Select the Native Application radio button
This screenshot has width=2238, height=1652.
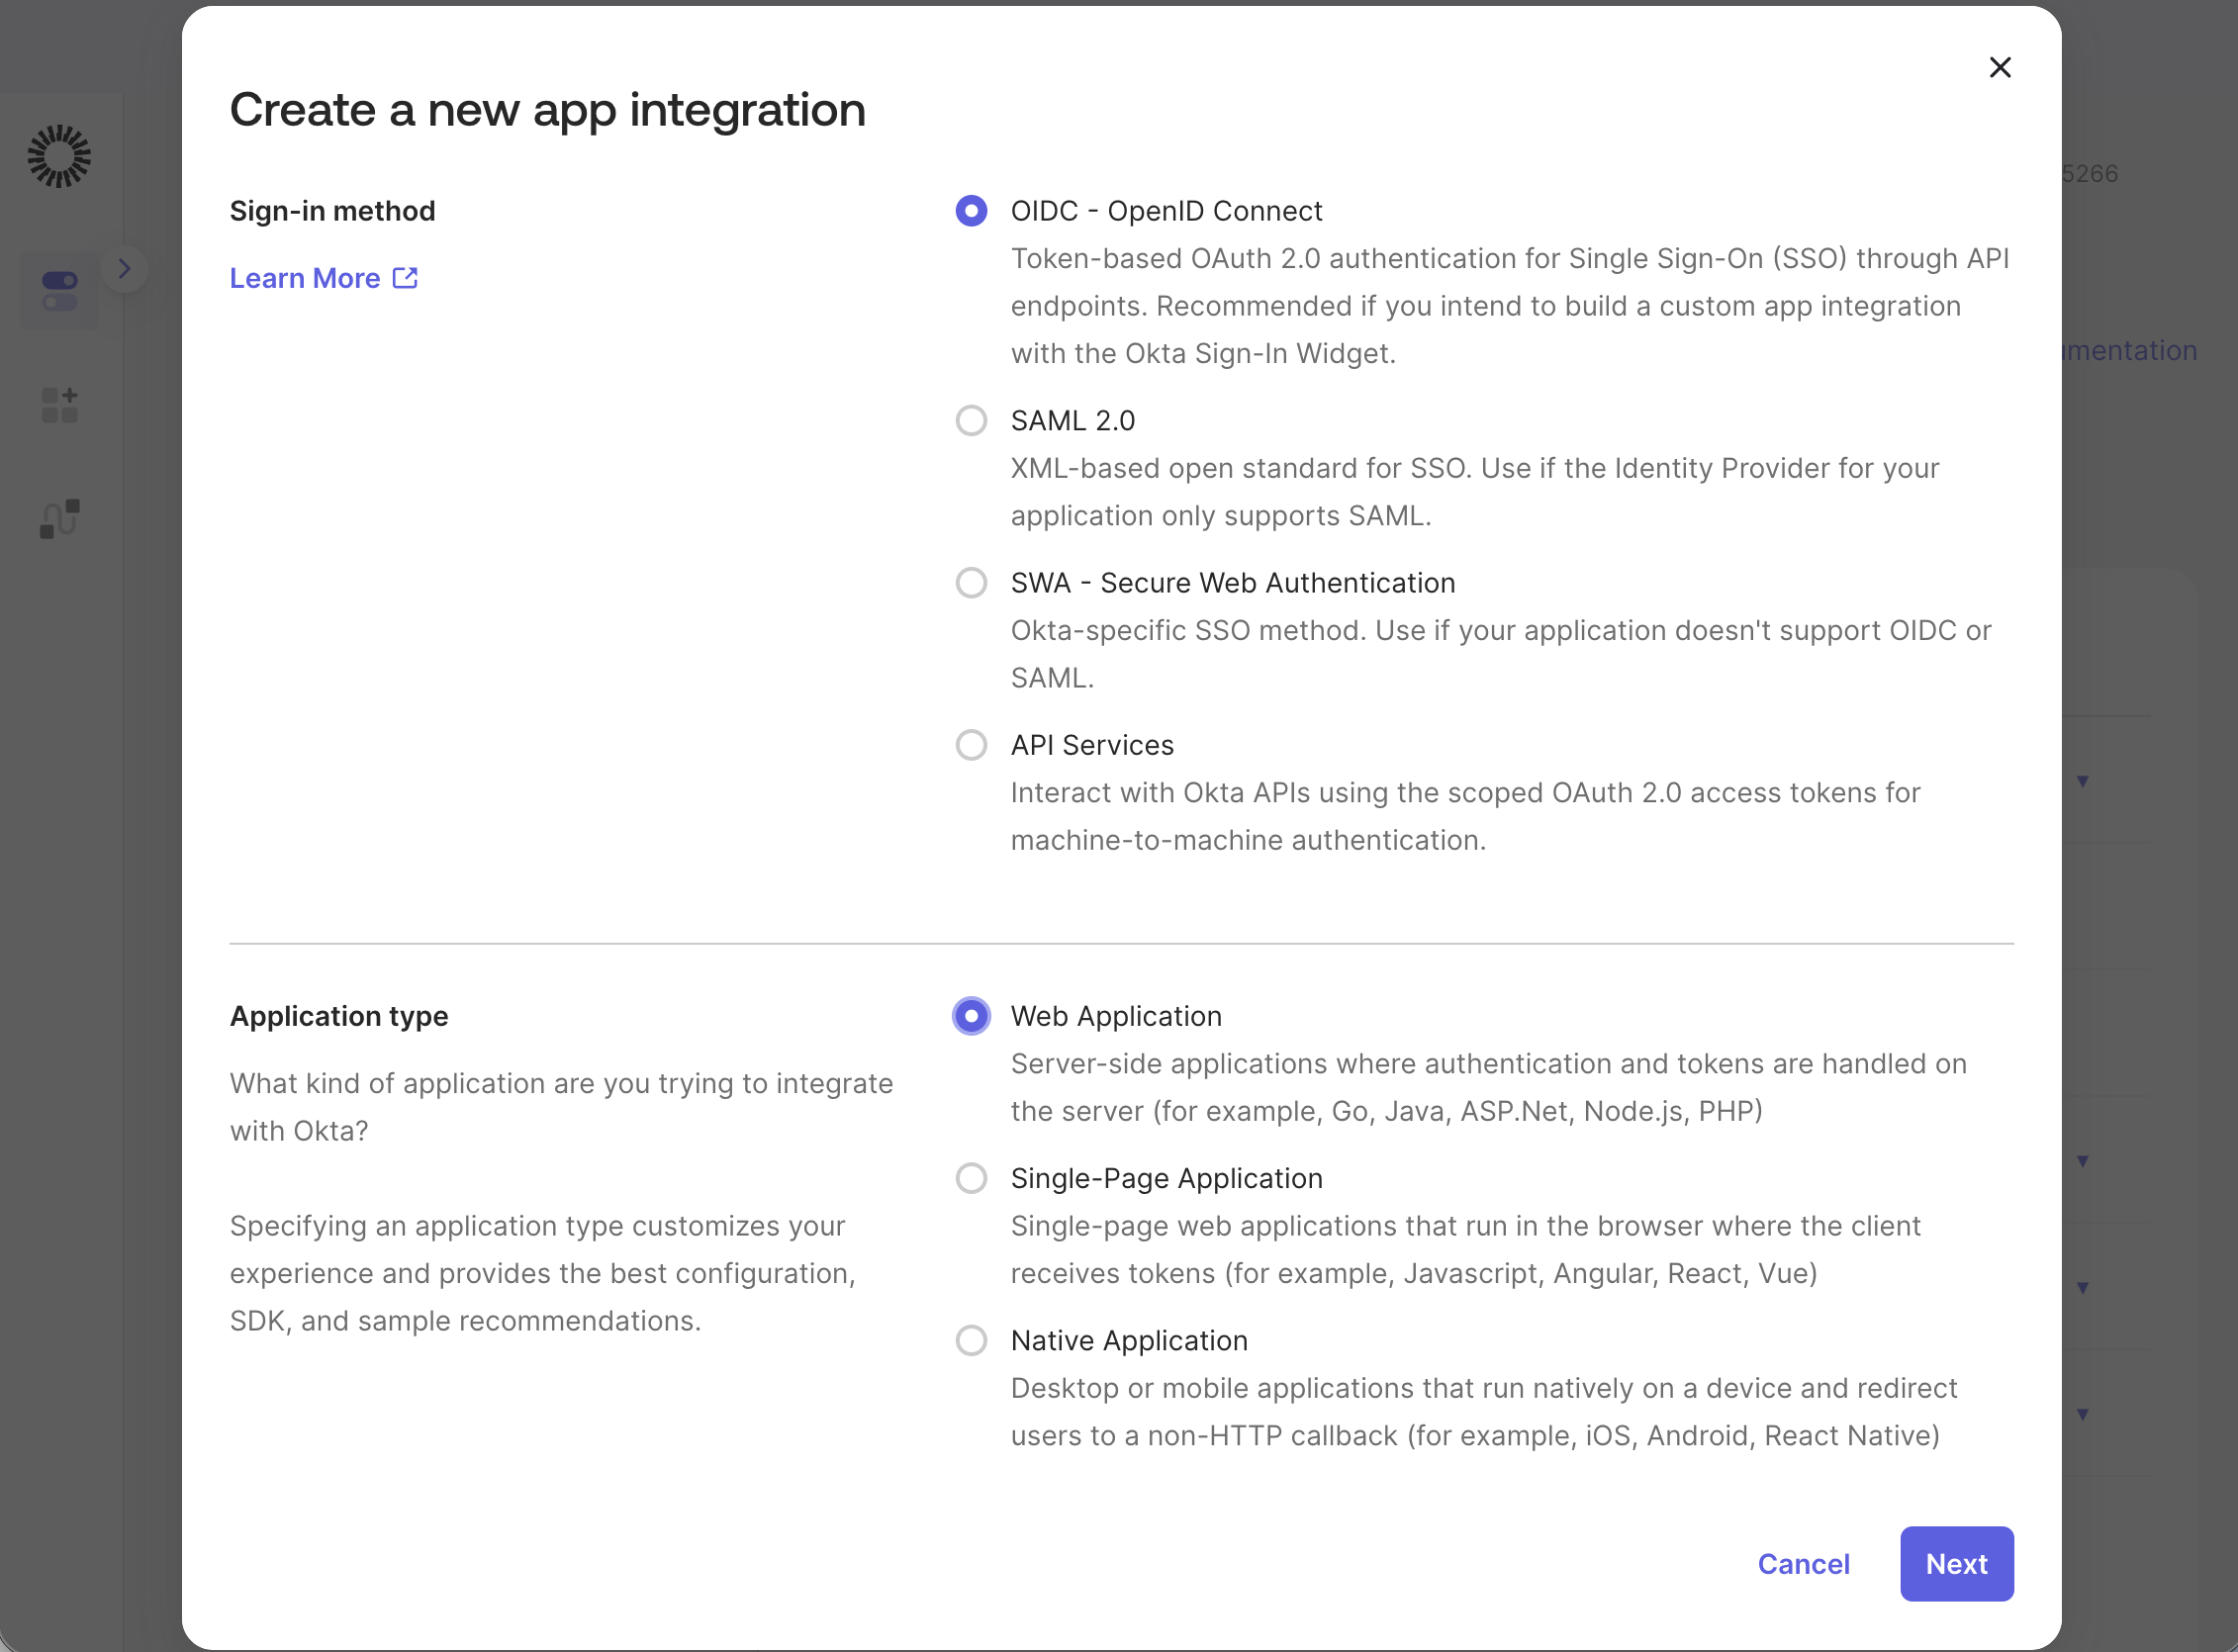[971, 1340]
